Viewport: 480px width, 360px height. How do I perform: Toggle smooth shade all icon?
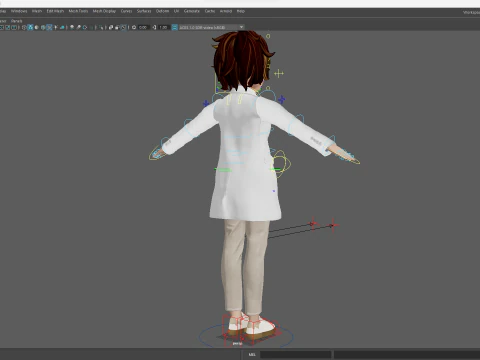(31, 27)
